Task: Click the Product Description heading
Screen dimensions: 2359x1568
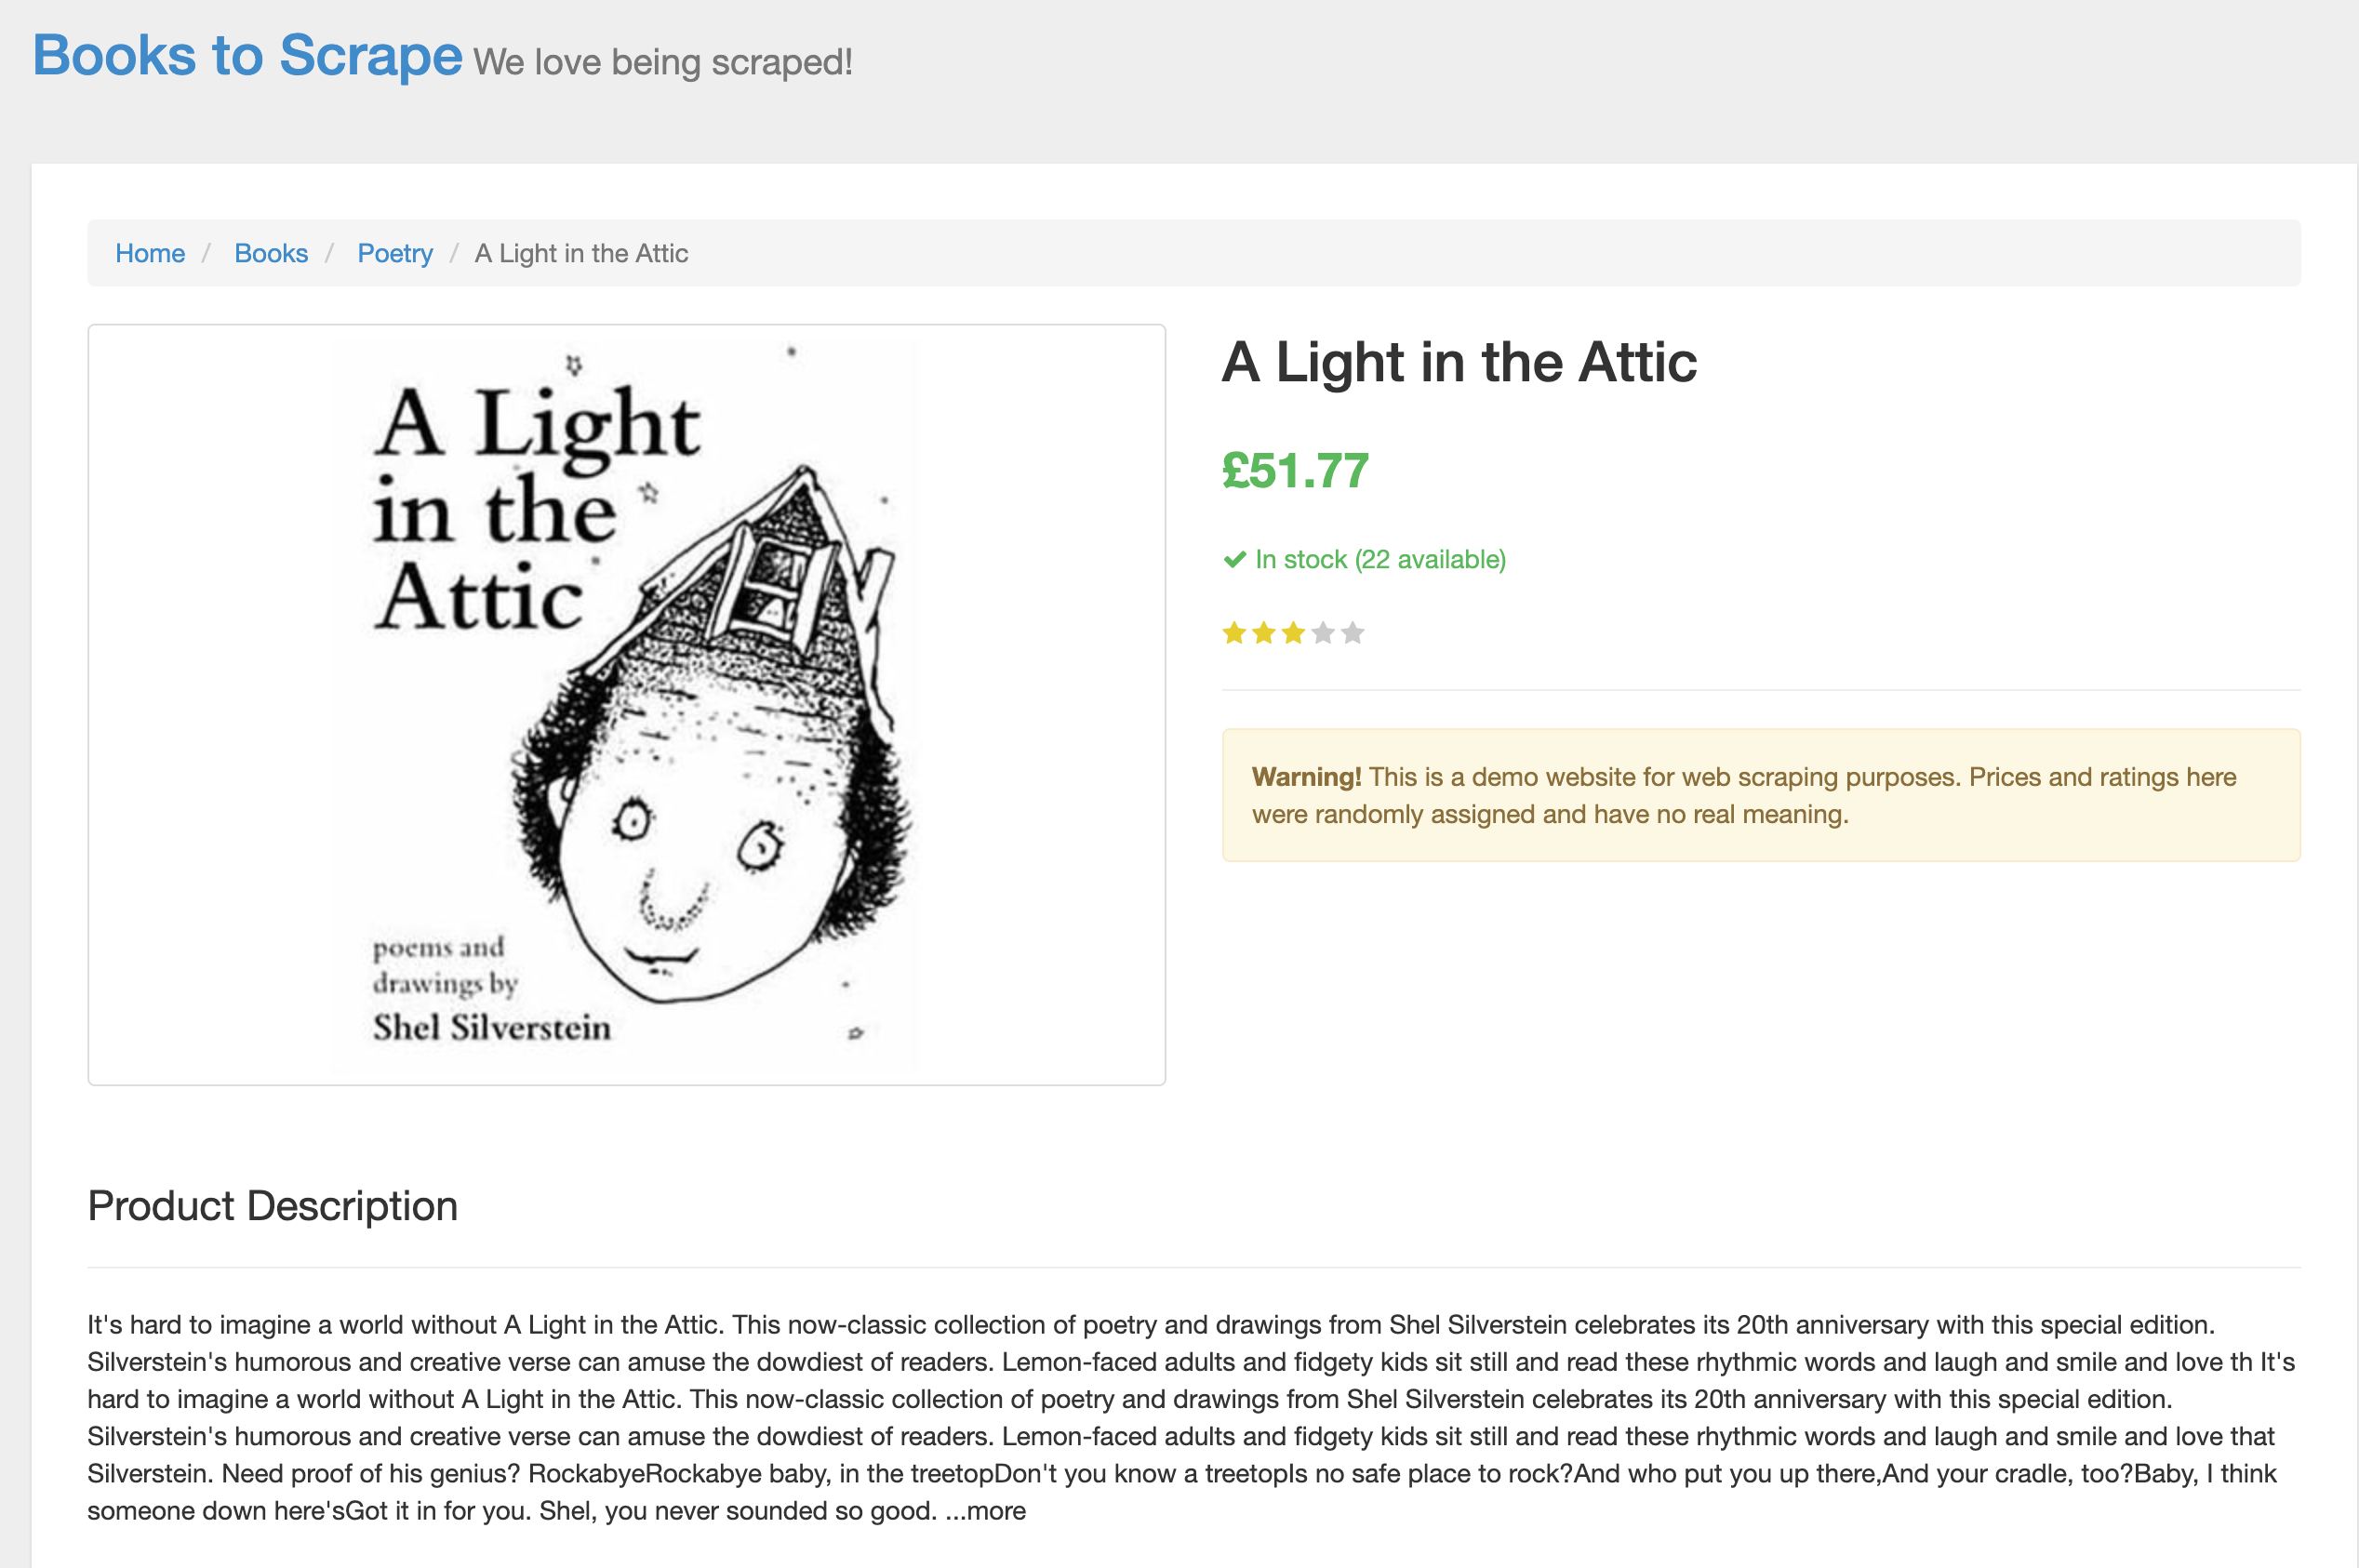Action: pos(272,1206)
